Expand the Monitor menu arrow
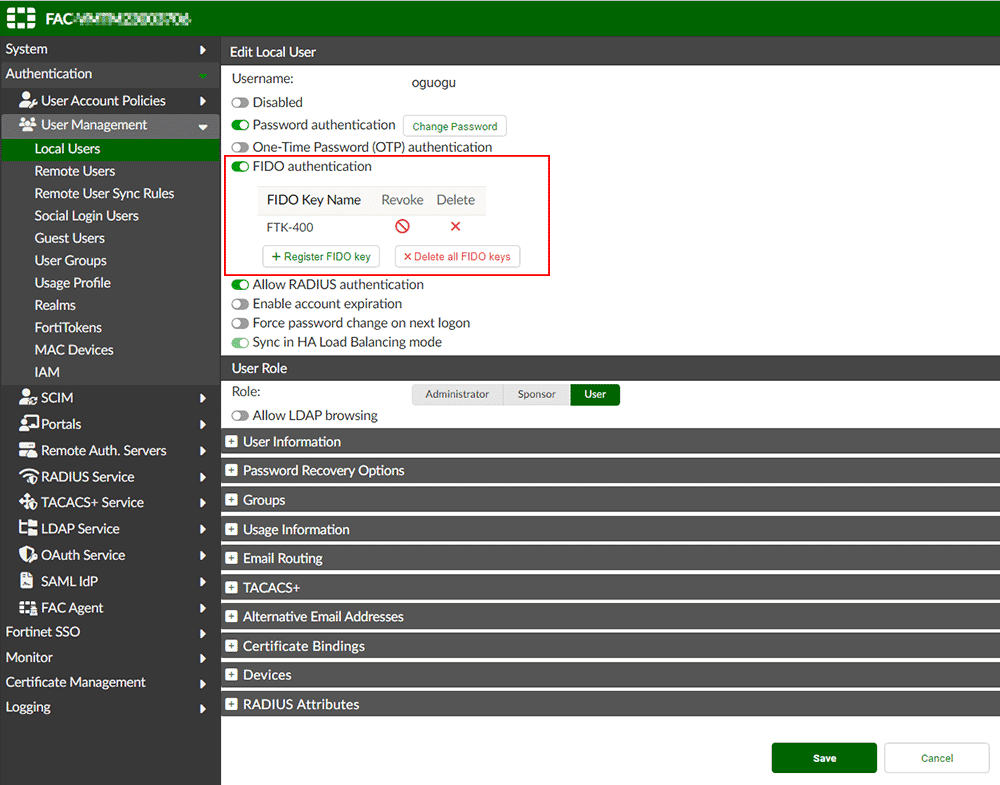The height and width of the screenshot is (785, 1000). (x=202, y=658)
